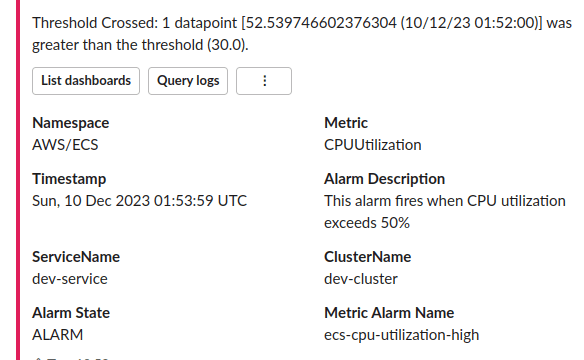Select the Threshold Crossed message text
Screen dimensions: 584x360
click(x=302, y=34)
